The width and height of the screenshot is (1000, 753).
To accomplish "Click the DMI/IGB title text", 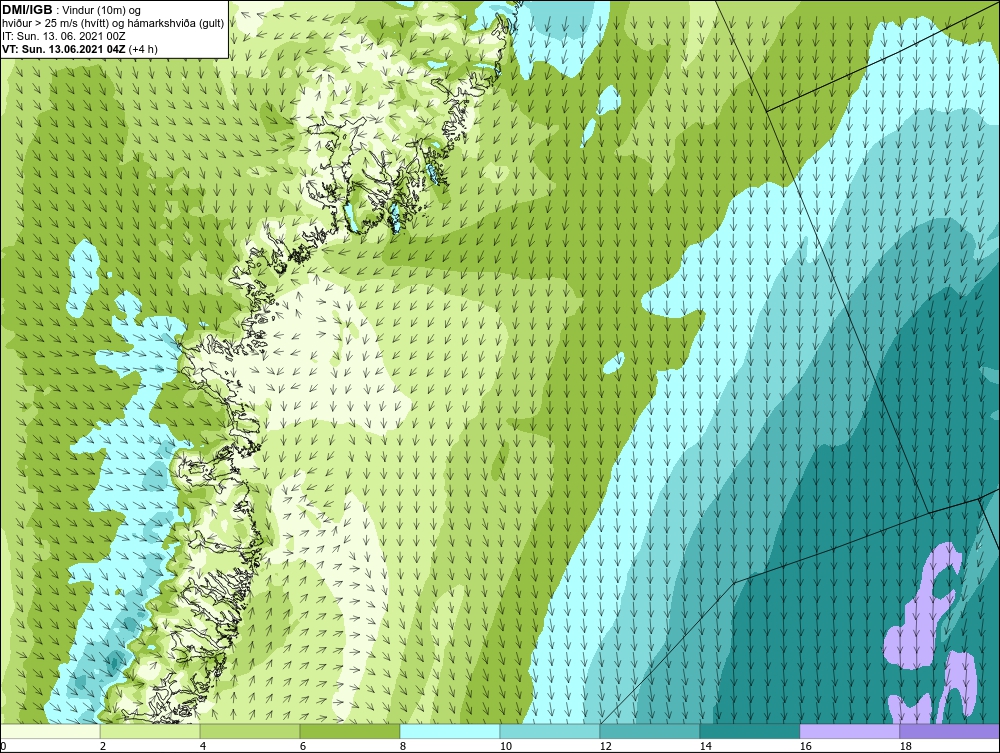I will 27,10.
